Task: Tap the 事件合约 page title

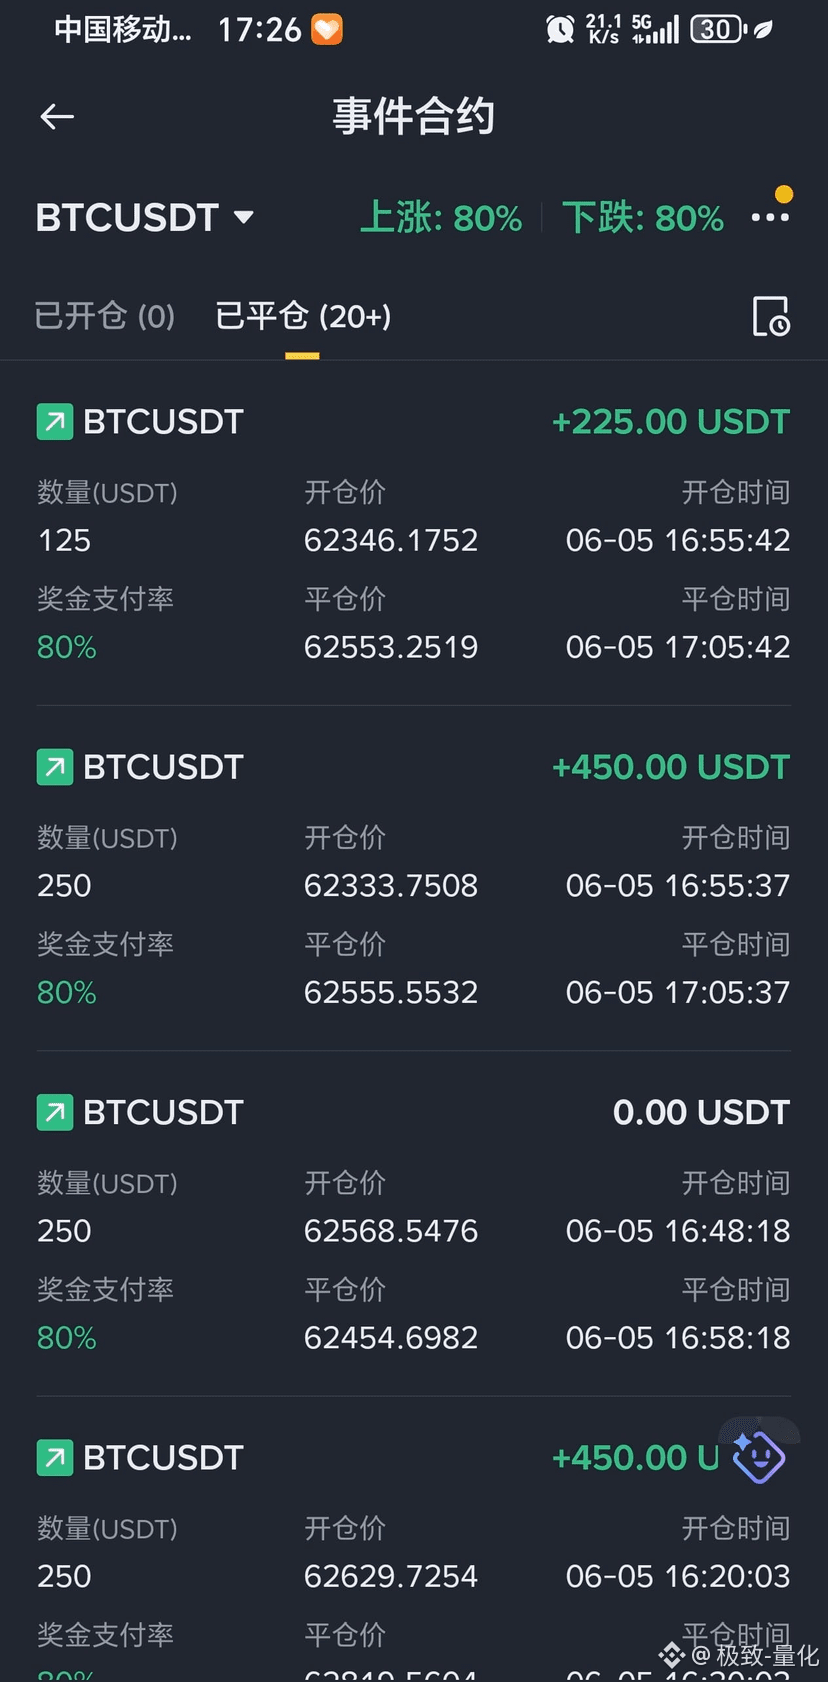Action: tap(414, 116)
